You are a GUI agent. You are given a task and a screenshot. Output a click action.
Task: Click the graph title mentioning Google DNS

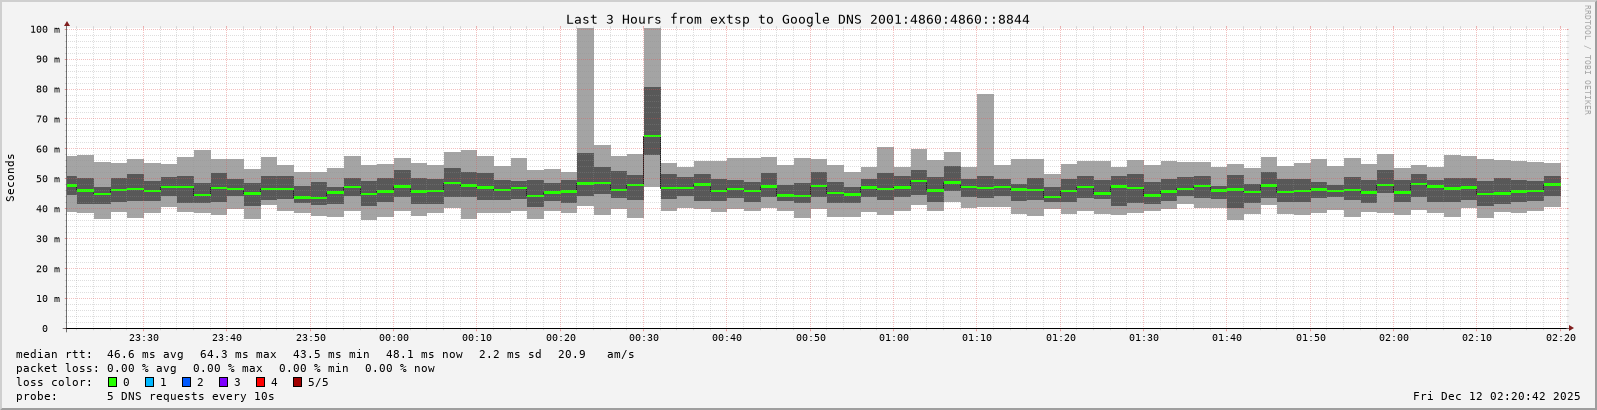(797, 19)
